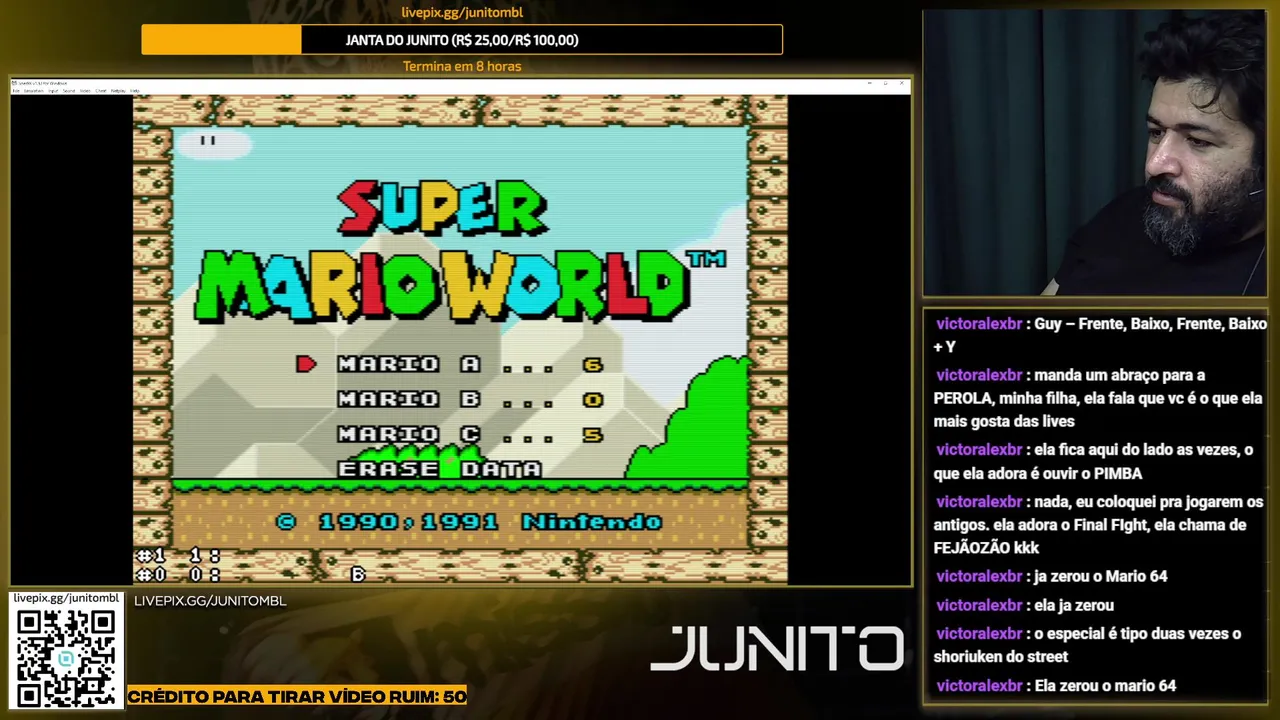Click the B button input indicator
1280x720 pixels.
point(358,575)
